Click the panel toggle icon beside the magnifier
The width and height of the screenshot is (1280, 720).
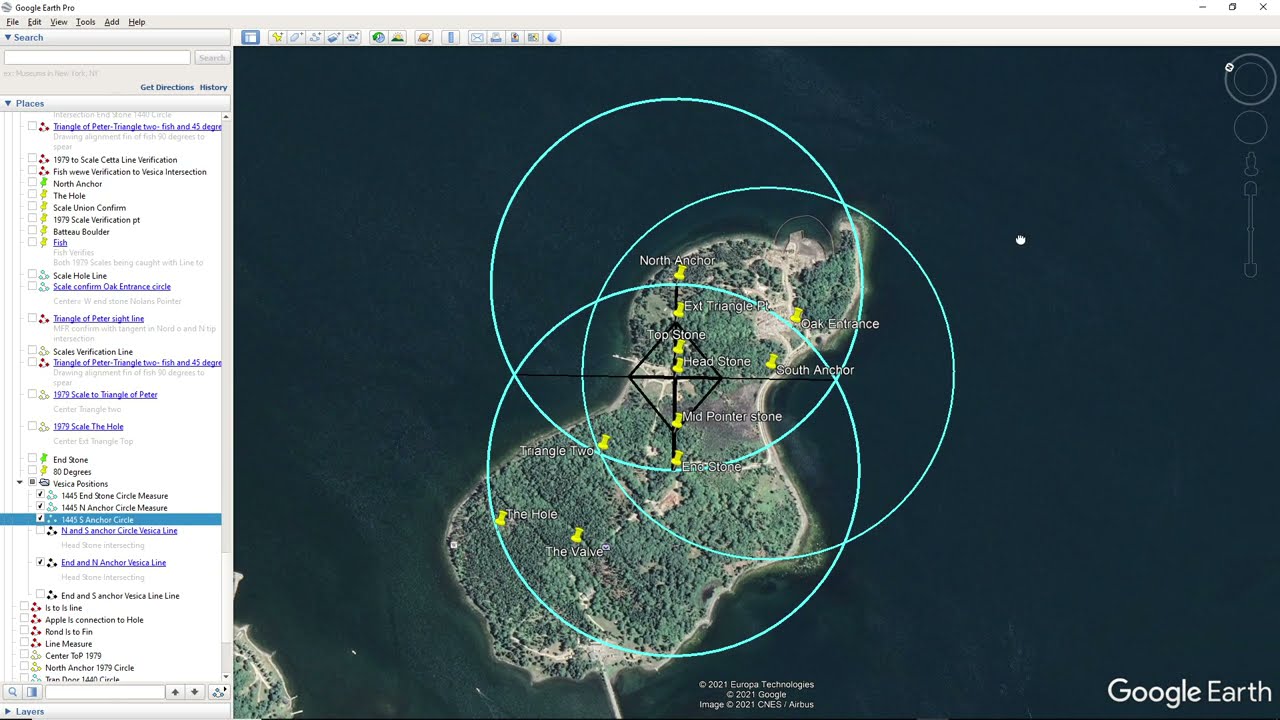tap(32, 692)
